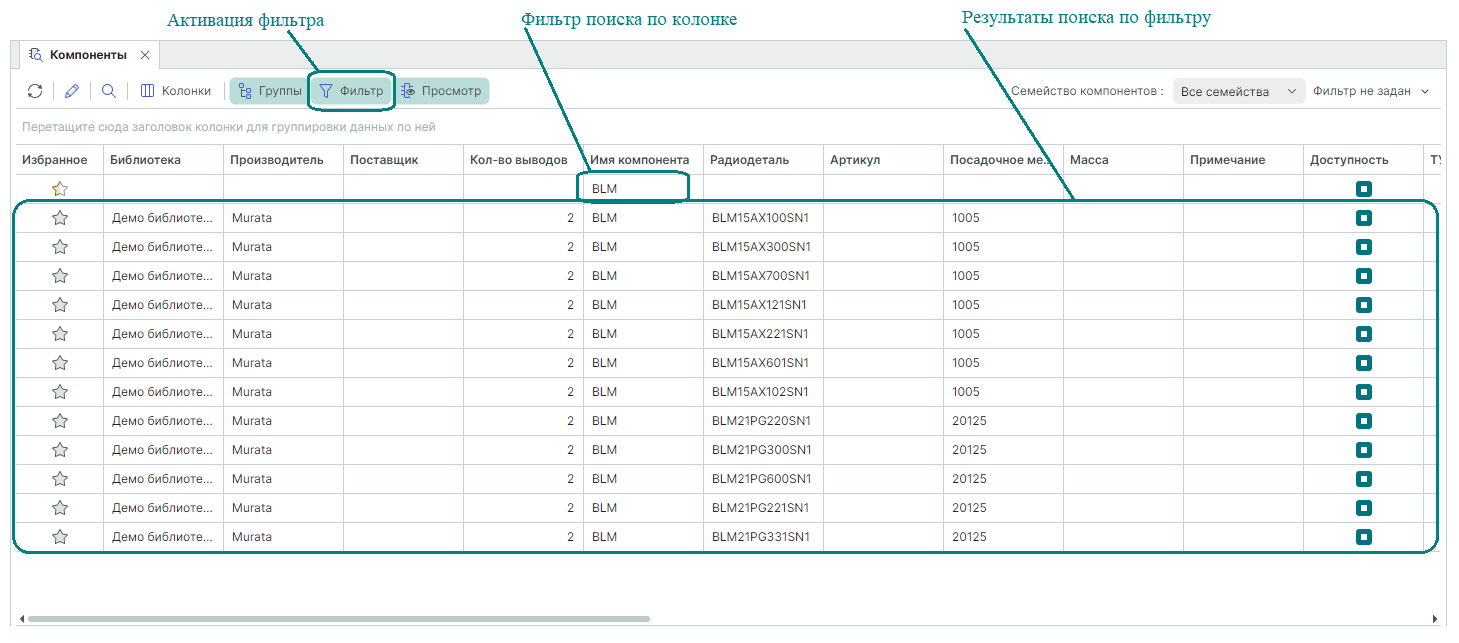Click the pencil edit icon
The image size is (1459, 643).
pyautogui.click(x=72, y=91)
